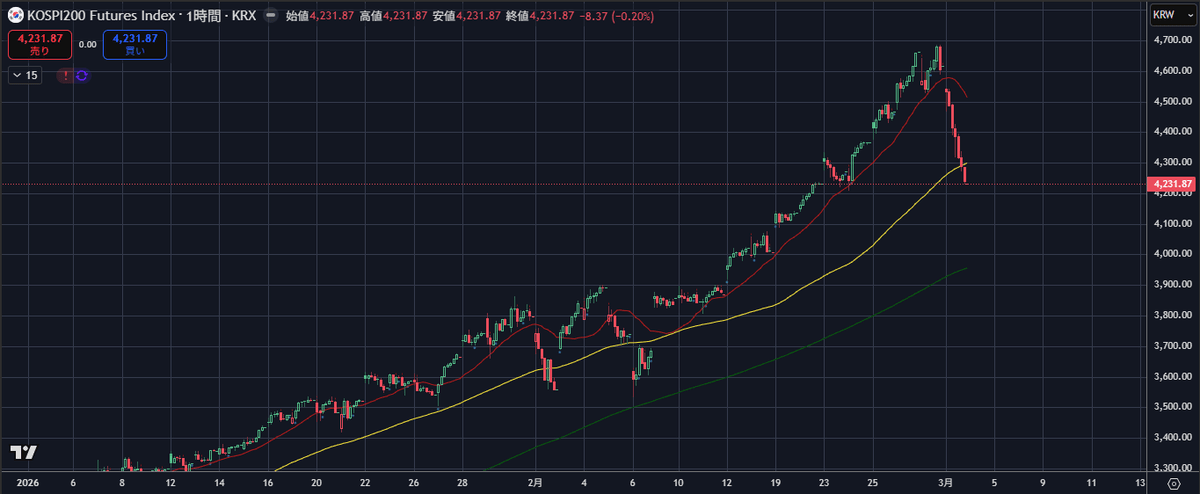Click the red exclamation warning icon
This screenshot has width=1200, height=494.
click(x=66, y=75)
